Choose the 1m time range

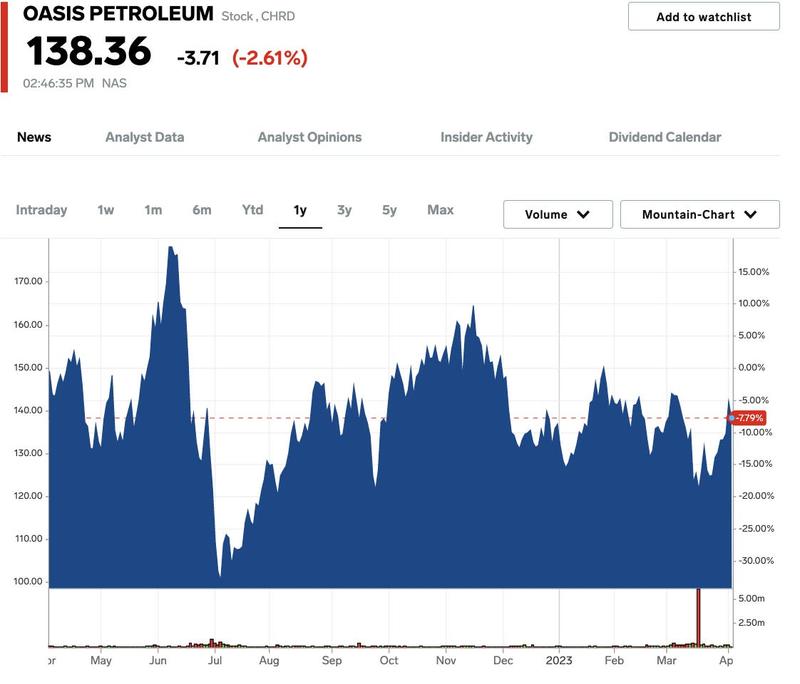(x=153, y=210)
